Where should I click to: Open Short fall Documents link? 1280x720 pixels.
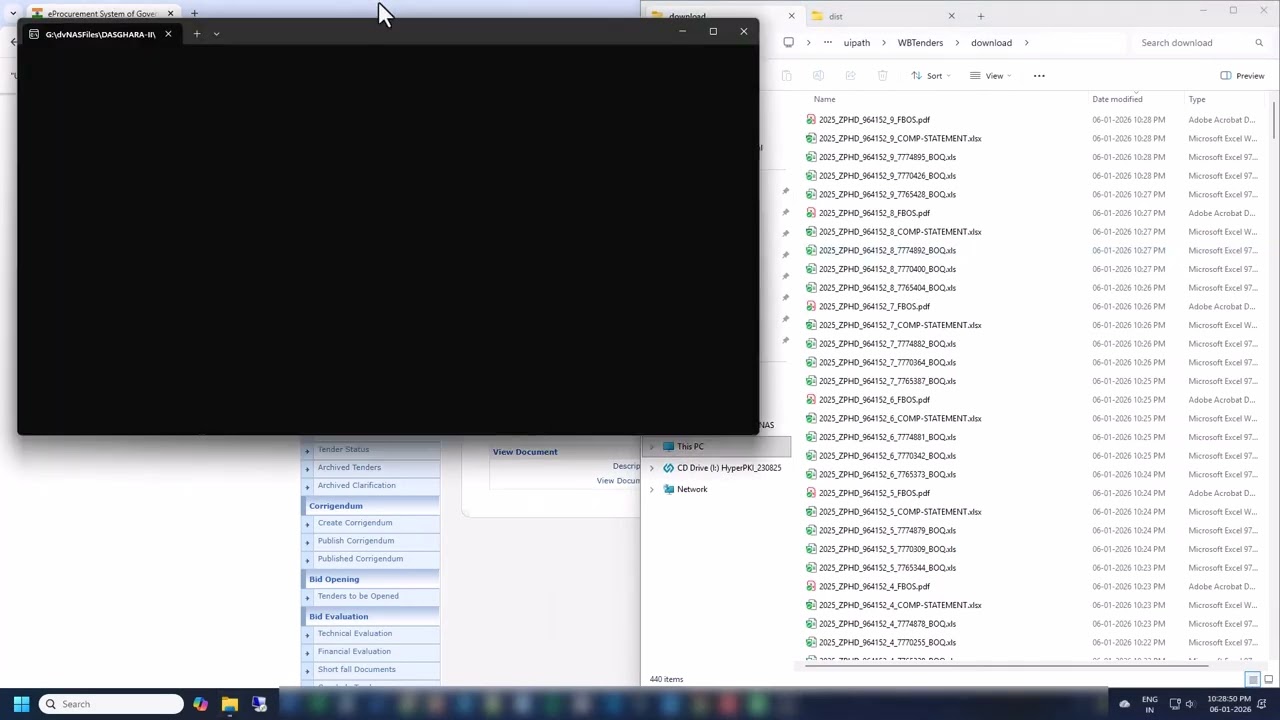[x=357, y=669]
